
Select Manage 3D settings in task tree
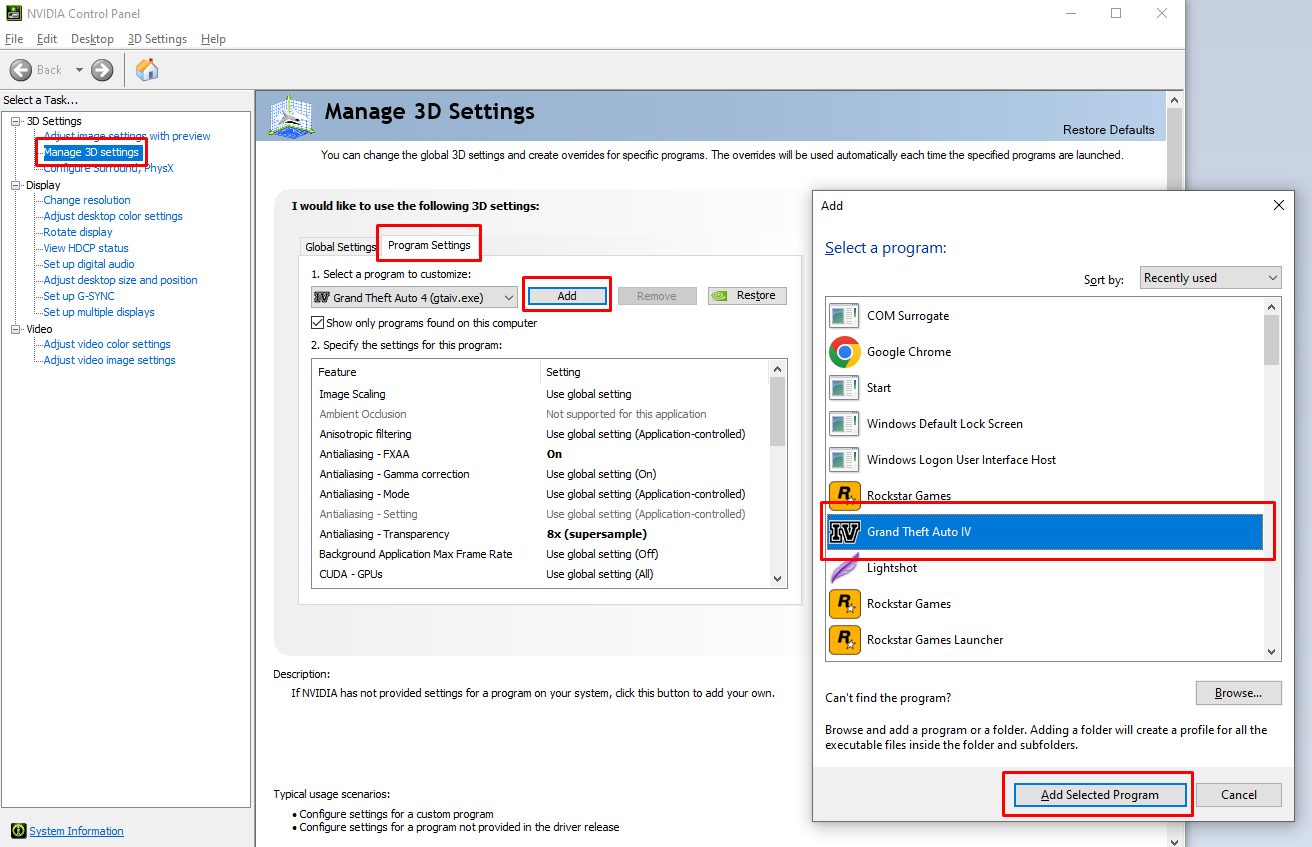tap(91, 152)
